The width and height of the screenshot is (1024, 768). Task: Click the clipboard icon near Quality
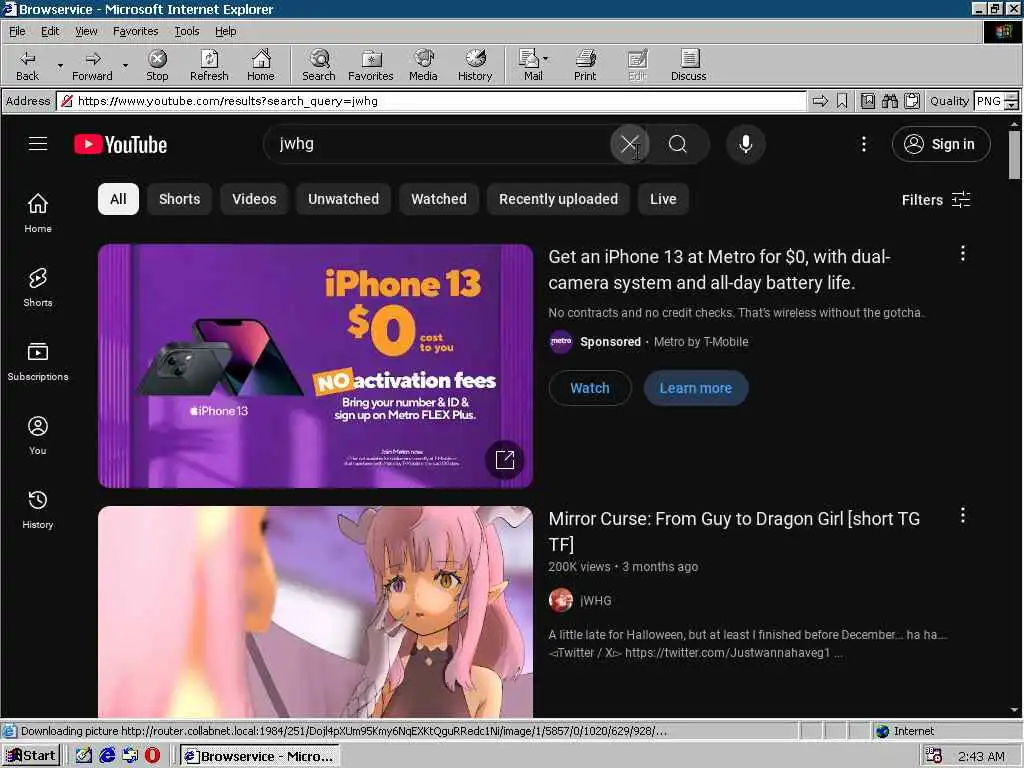[x=912, y=101]
